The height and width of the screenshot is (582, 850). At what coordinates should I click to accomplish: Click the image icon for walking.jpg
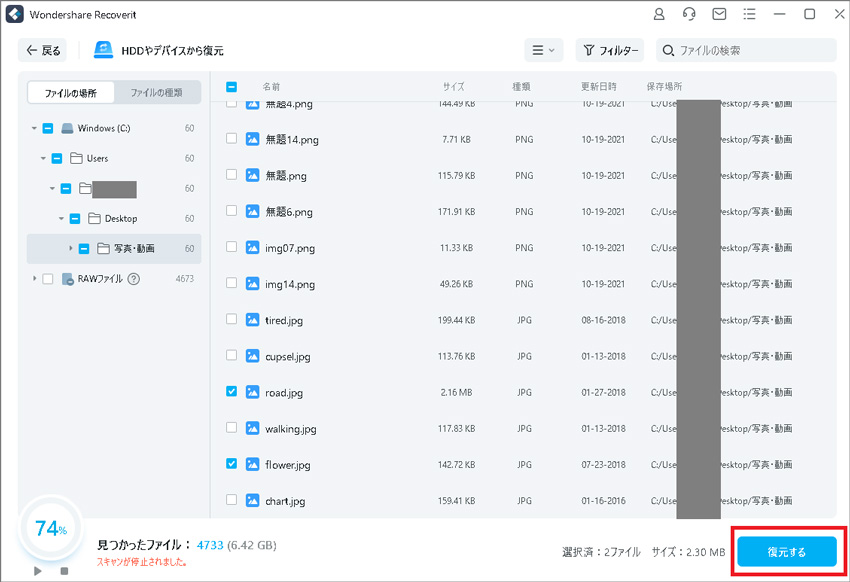253,428
